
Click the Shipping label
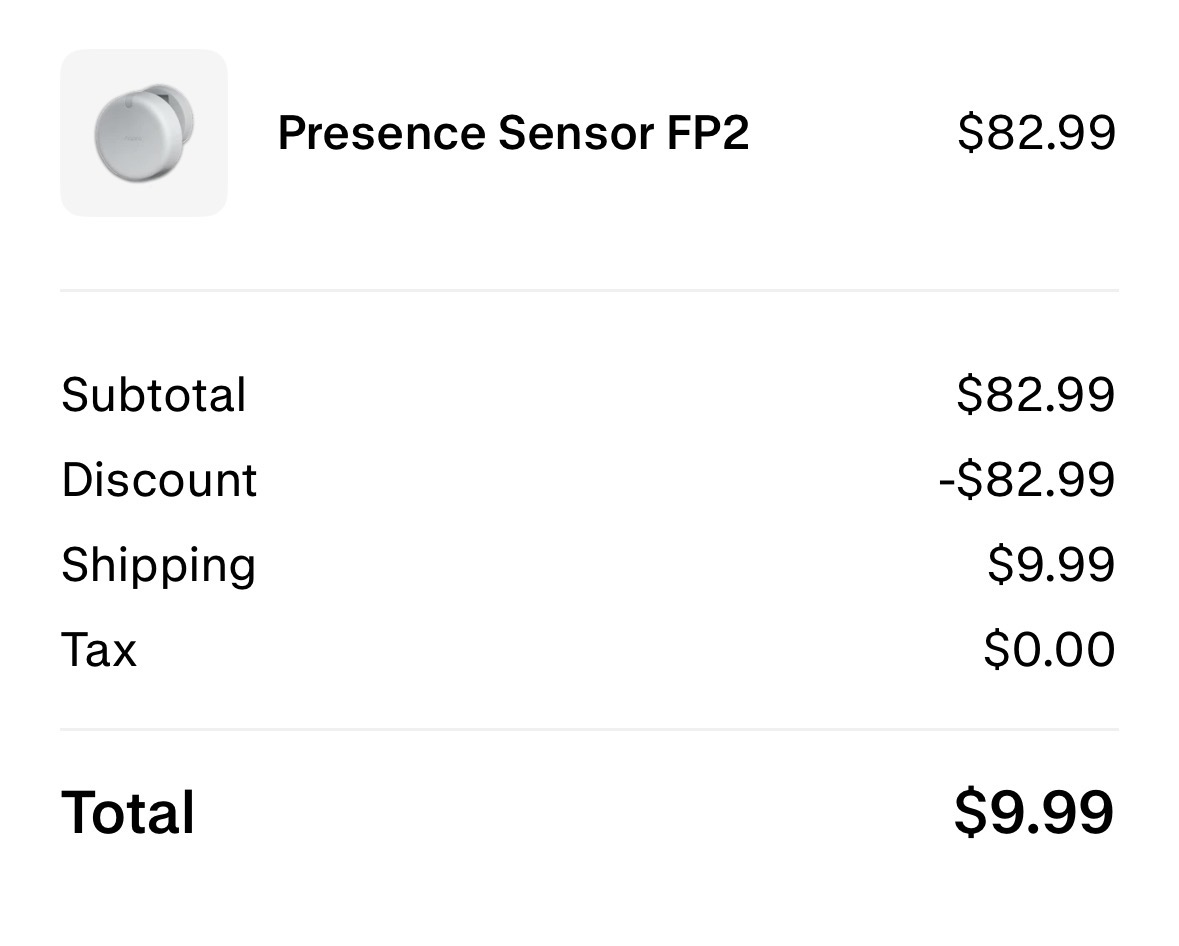pos(159,565)
